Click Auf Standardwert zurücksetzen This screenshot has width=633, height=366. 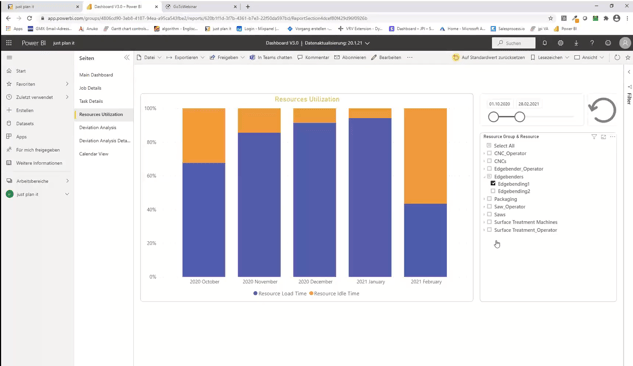pos(489,57)
